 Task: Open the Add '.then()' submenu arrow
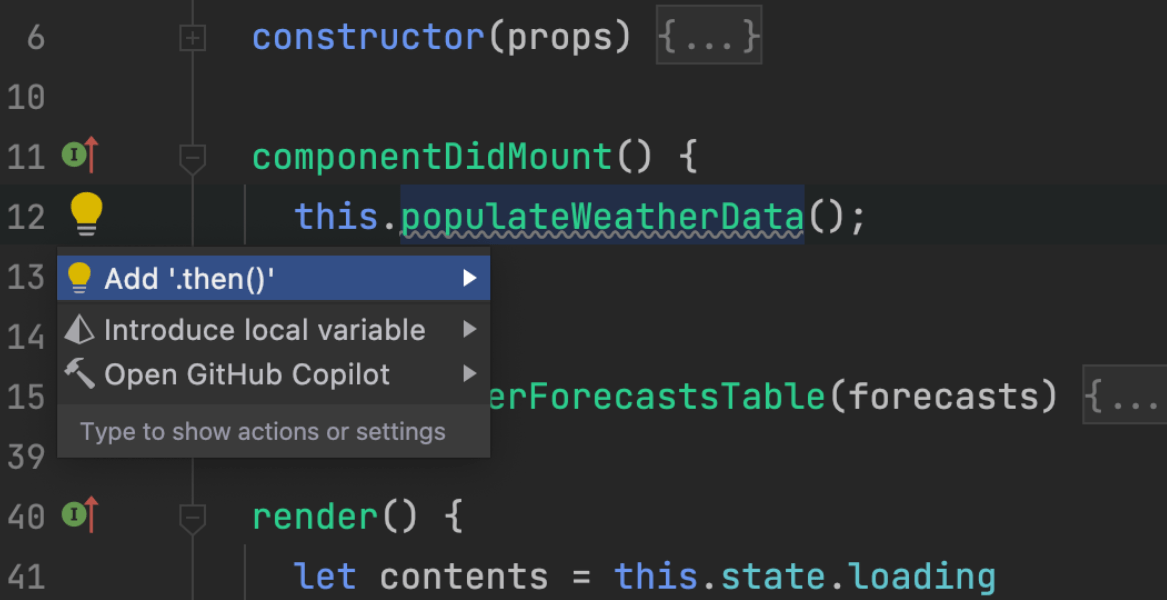(470, 277)
